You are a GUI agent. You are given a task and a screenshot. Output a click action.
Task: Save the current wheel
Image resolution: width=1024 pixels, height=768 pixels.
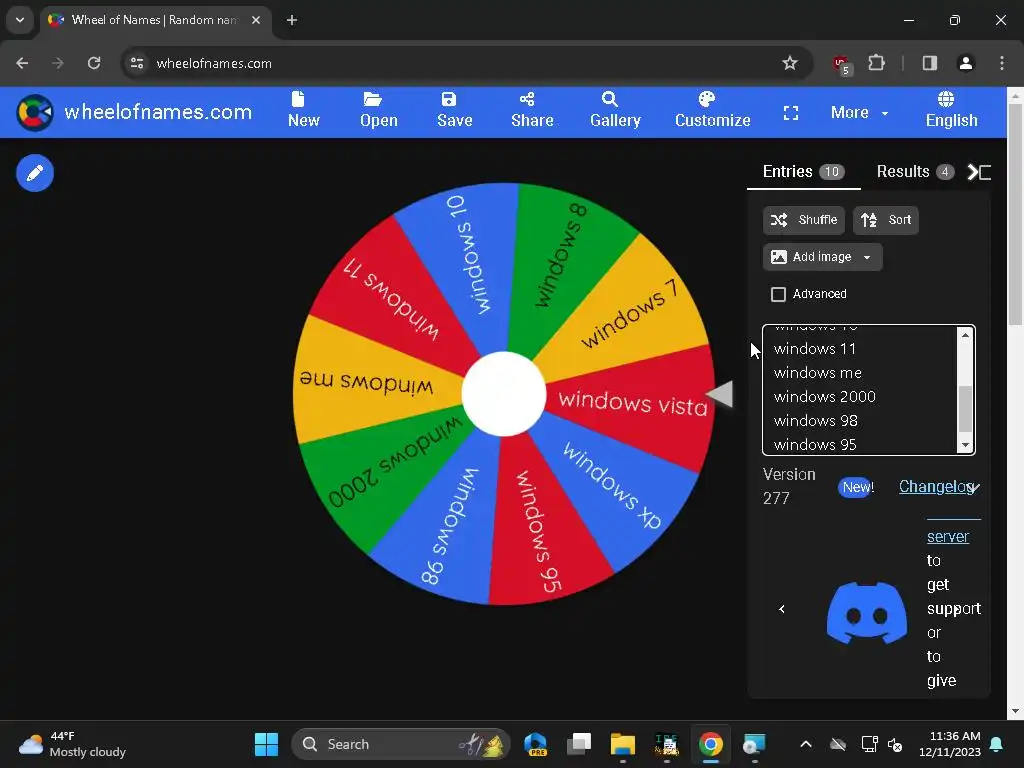coord(455,110)
